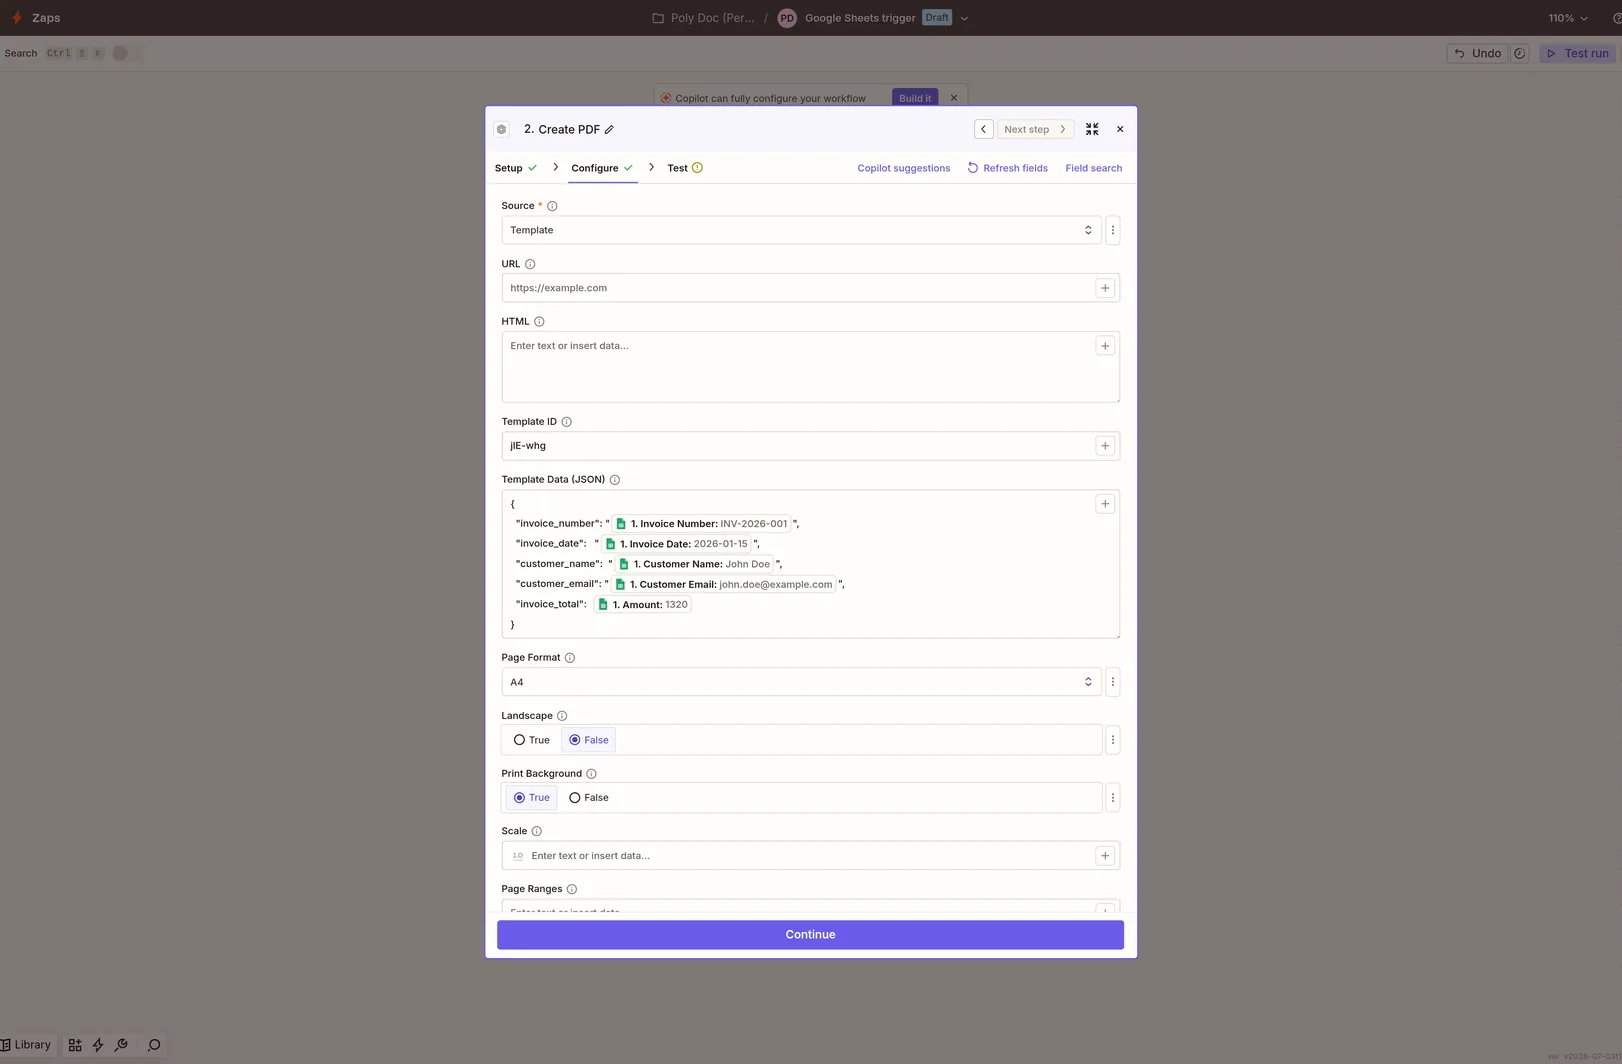The image size is (1622, 1064).
Task: Click the info icon next to Template Data (JSON)
Action: pyautogui.click(x=615, y=480)
